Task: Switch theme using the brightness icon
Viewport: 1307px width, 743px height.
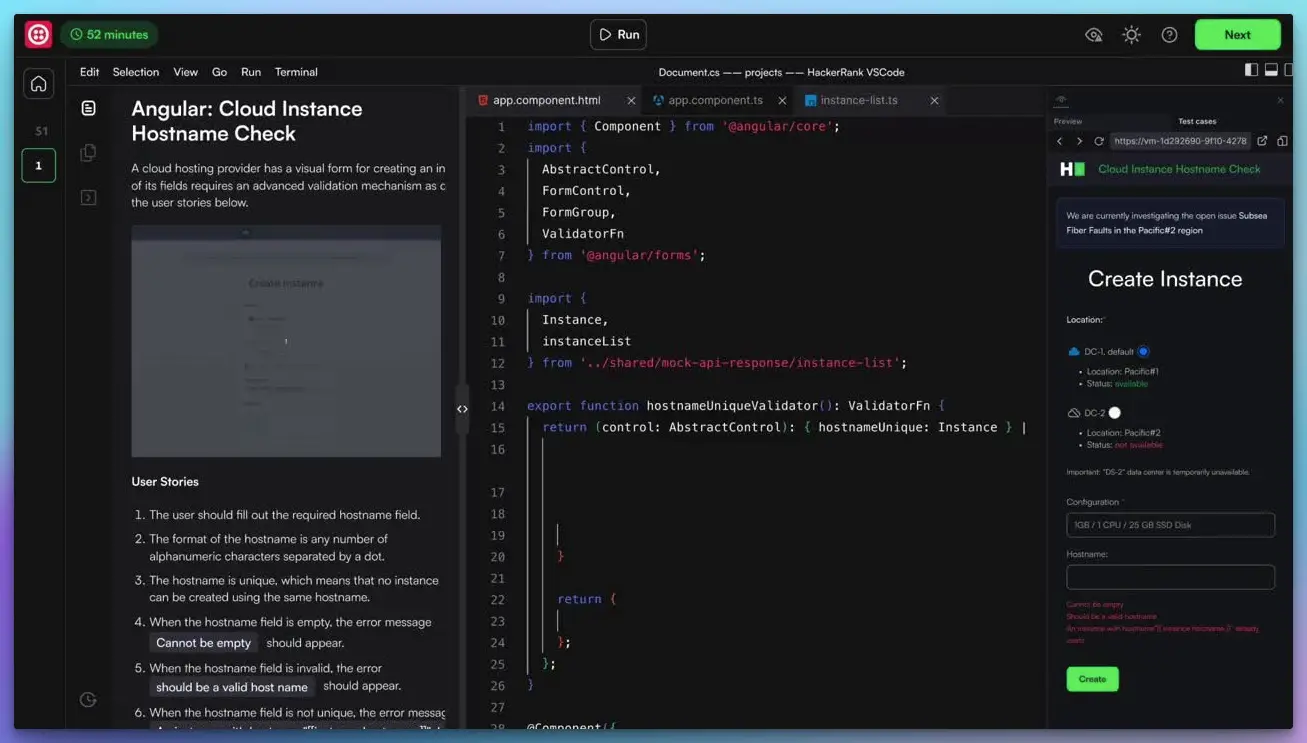Action: [x=1131, y=34]
